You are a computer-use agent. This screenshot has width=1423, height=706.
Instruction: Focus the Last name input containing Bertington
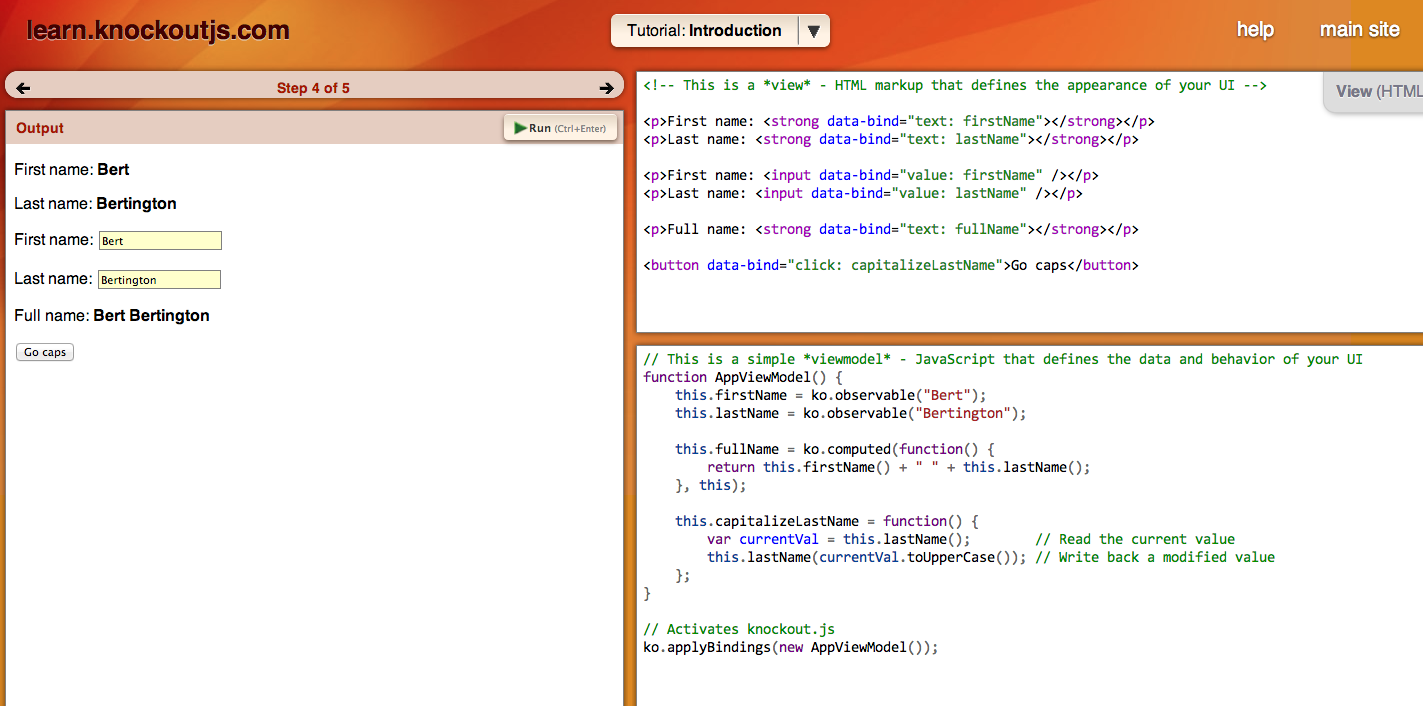[x=160, y=280]
